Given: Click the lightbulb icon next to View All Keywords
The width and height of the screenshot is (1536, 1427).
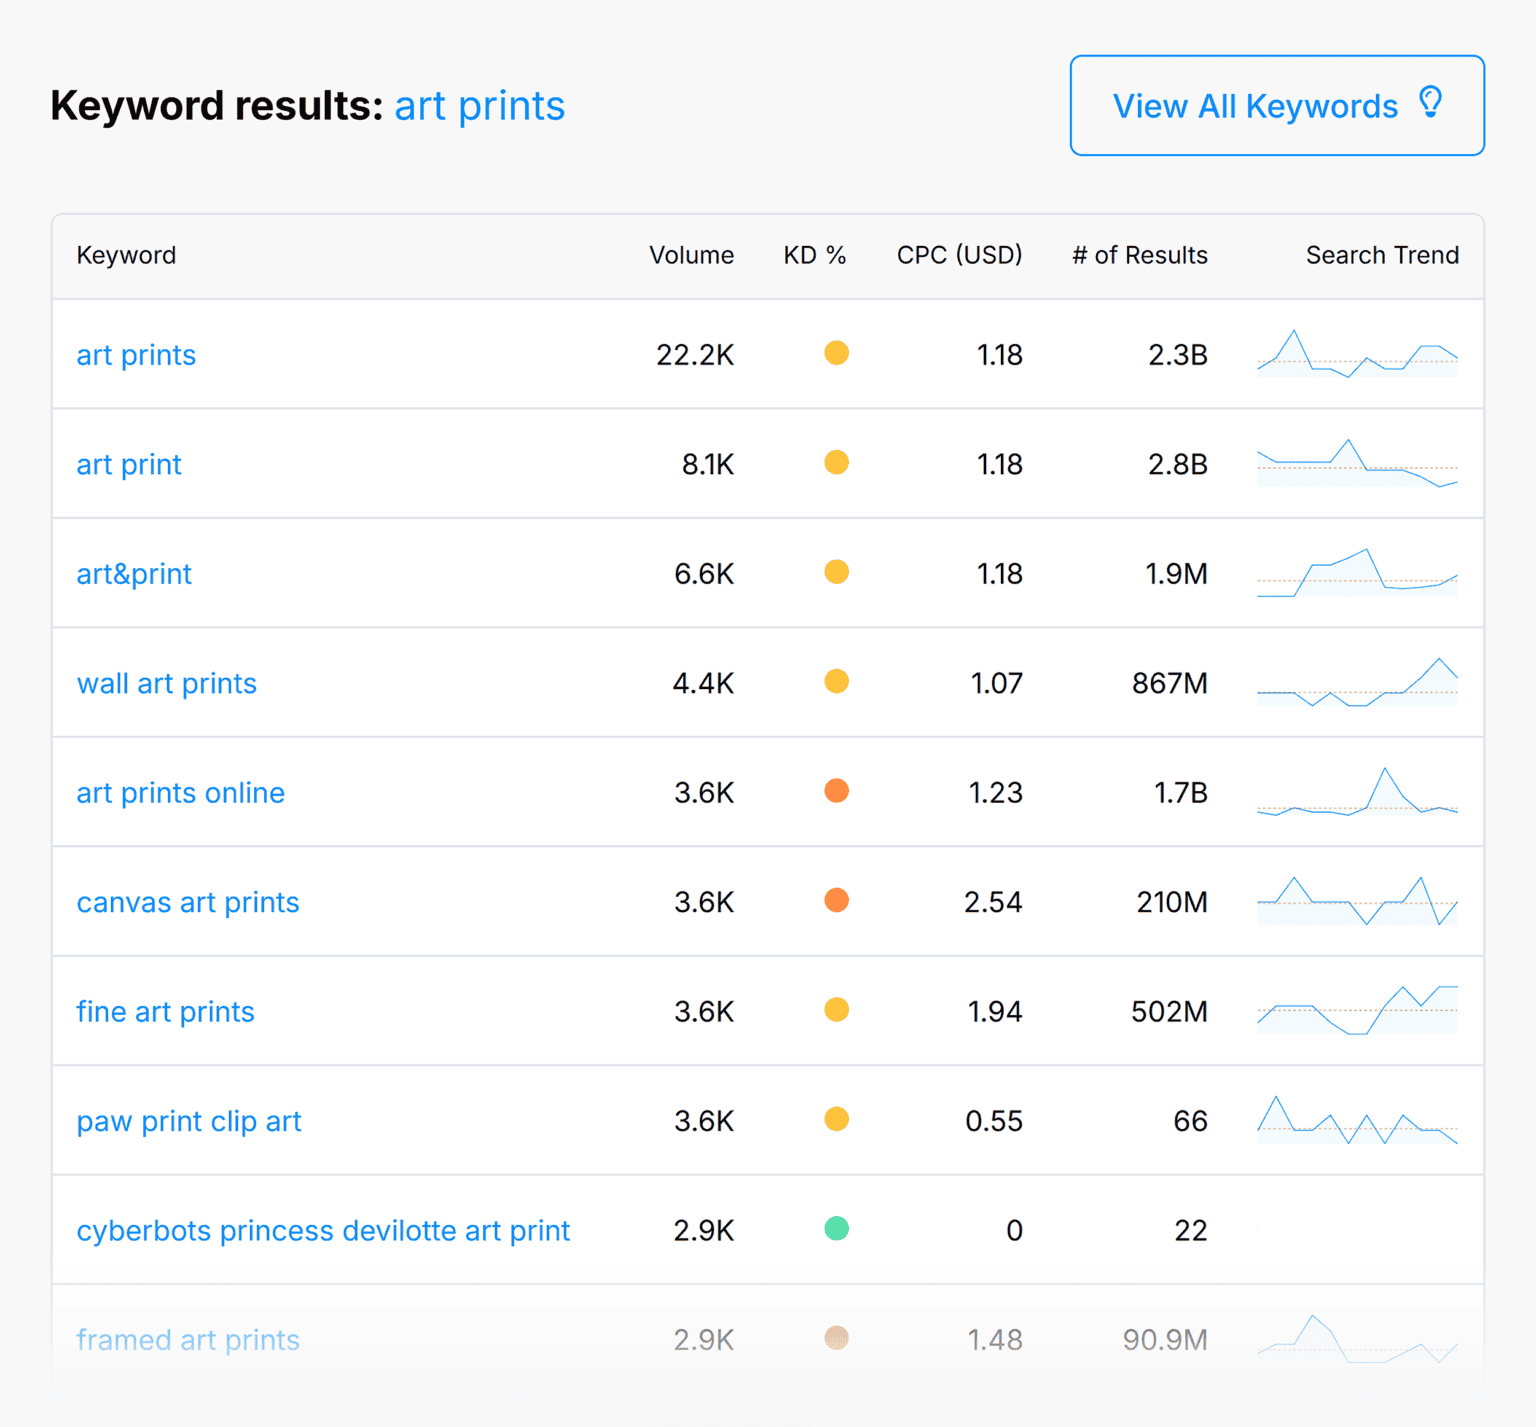Looking at the screenshot, I should coord(1432,103).
